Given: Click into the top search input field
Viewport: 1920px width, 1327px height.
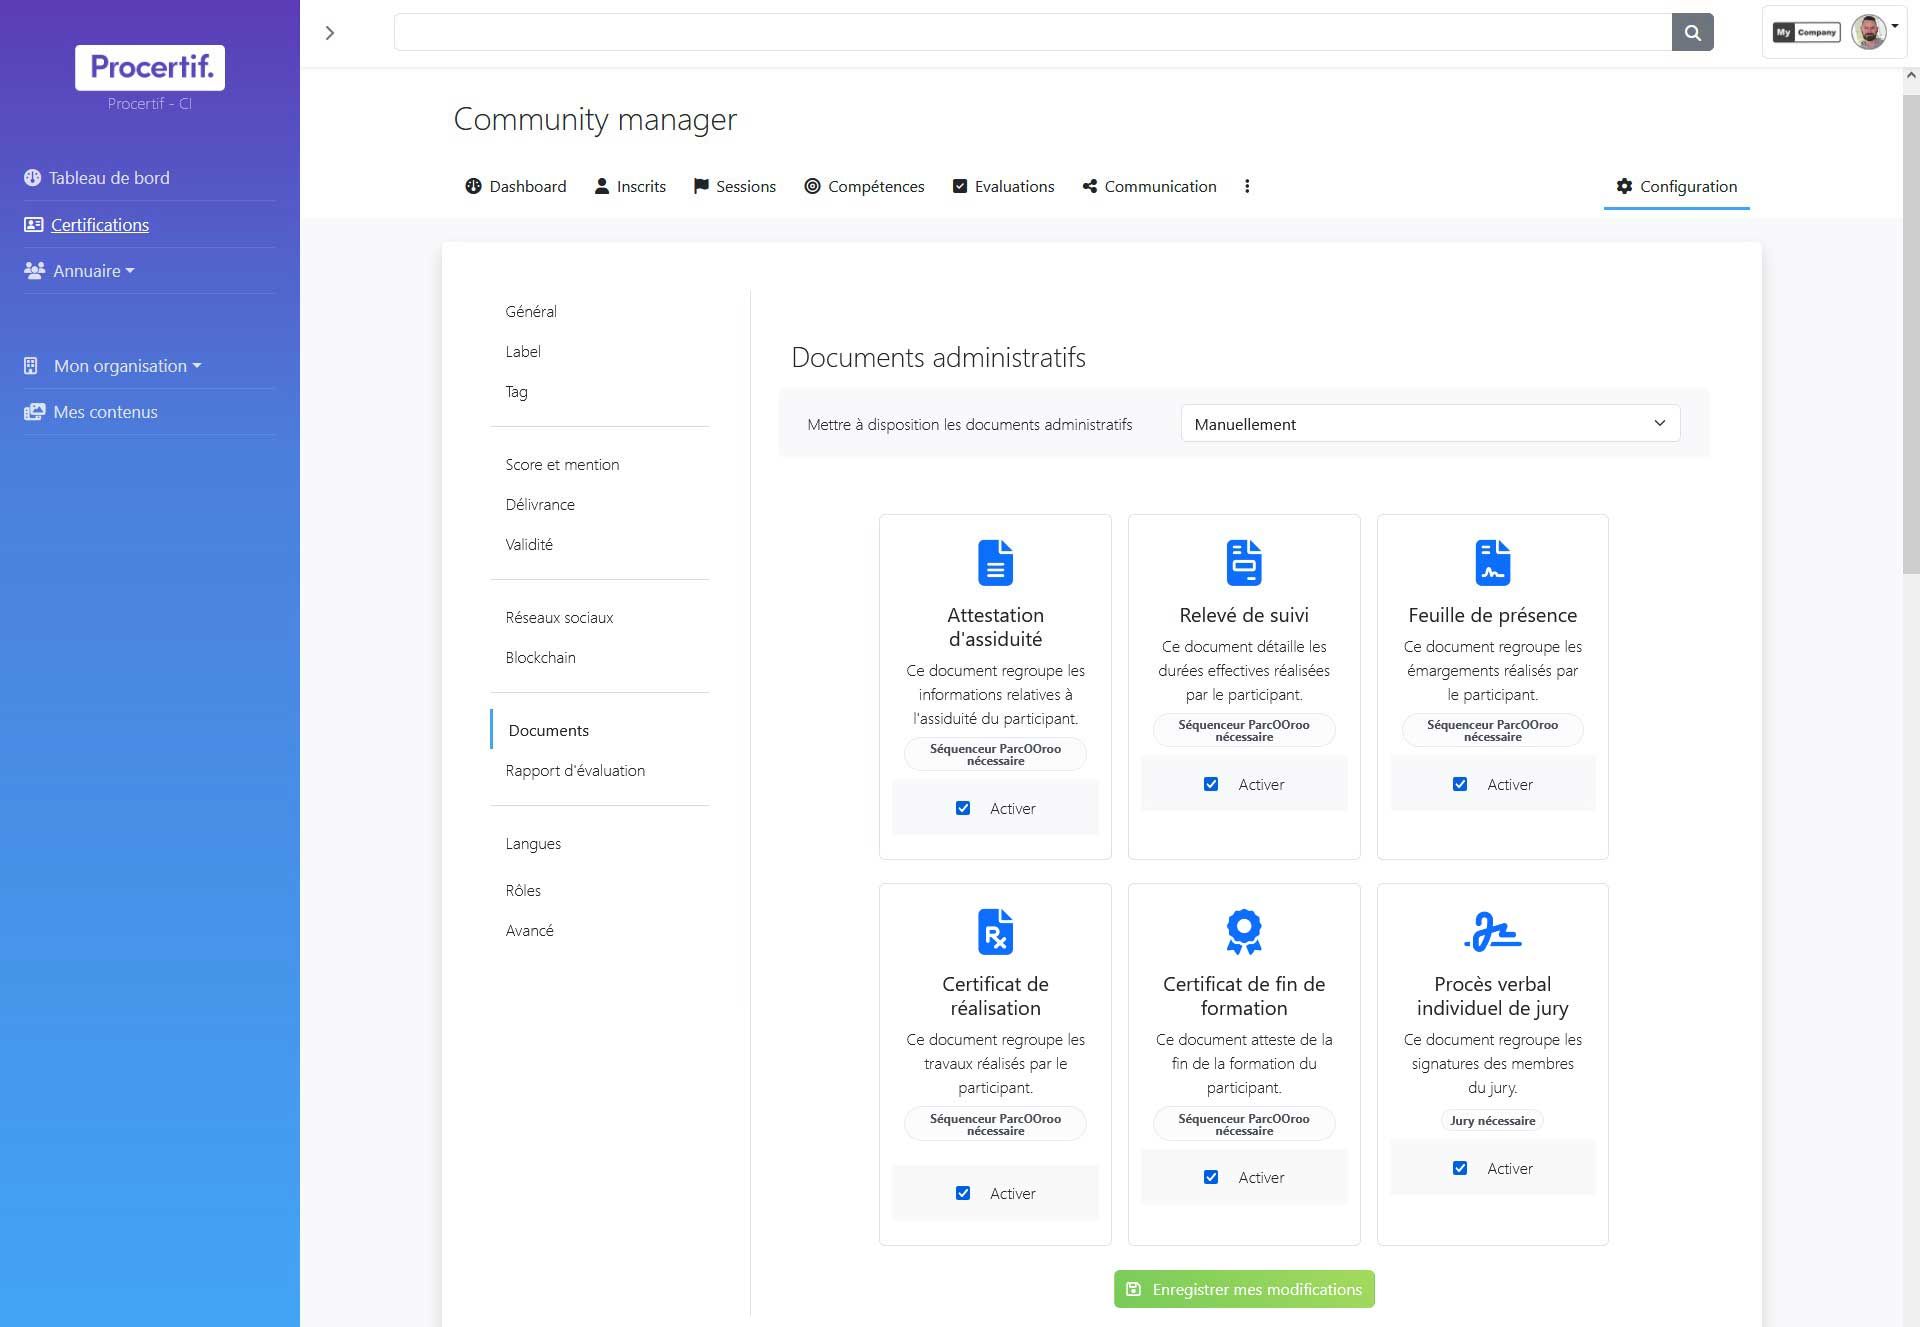Looking at the screenshot, I should (x=1032, y=32).
